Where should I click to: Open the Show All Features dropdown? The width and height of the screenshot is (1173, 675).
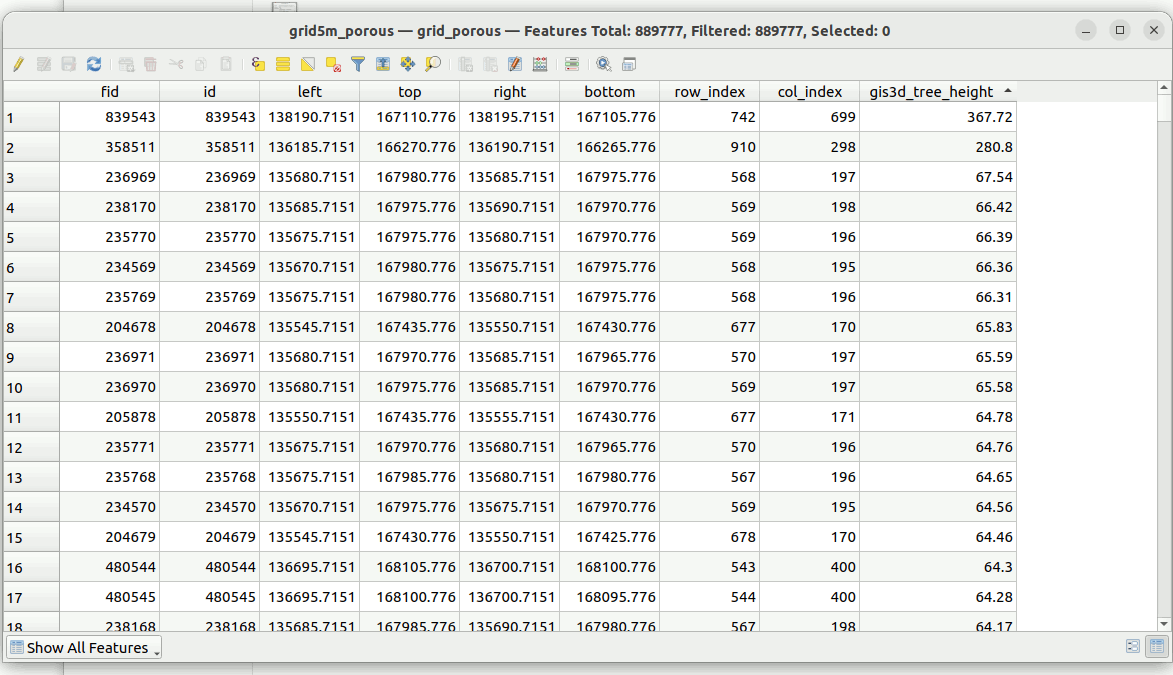(84, 647)
